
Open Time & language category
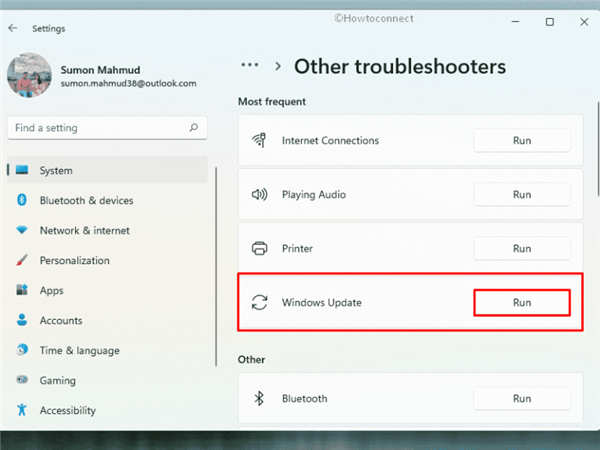108,350
